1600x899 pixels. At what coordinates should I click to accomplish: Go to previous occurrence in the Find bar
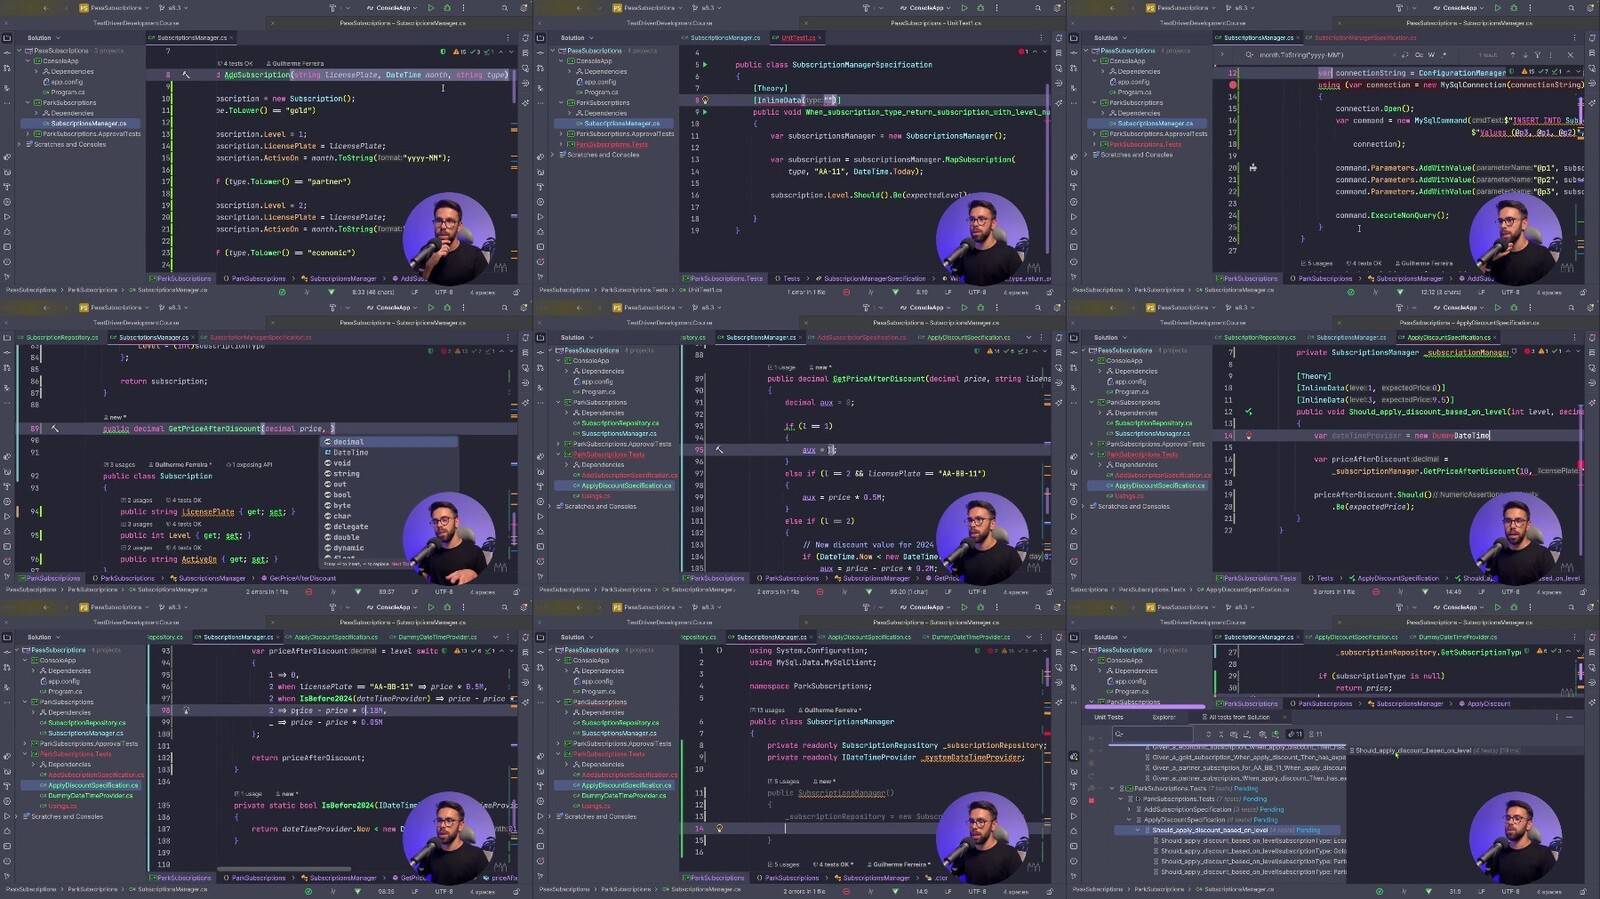click(x=1512, y=55)
